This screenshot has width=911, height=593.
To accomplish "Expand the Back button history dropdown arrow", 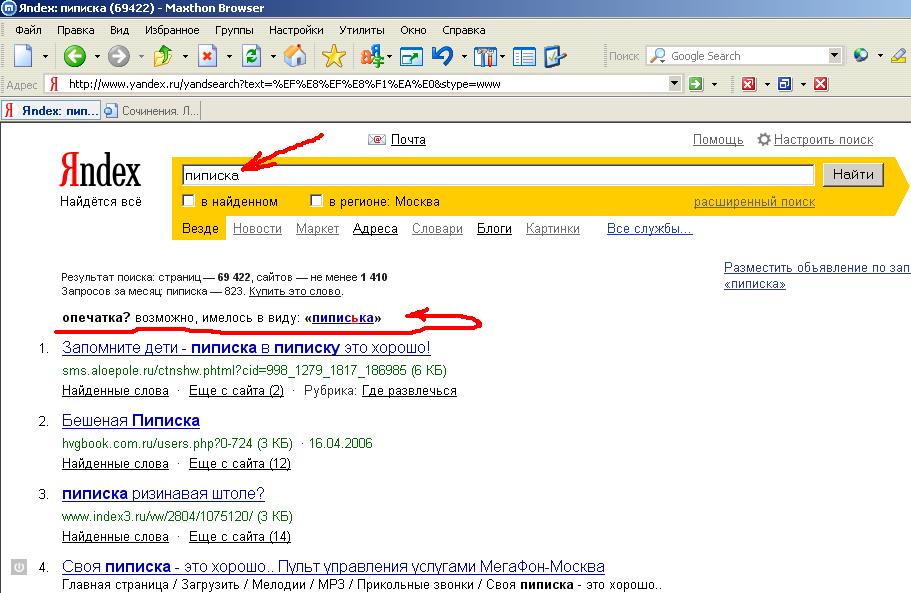I will click(x=95, y=57).
